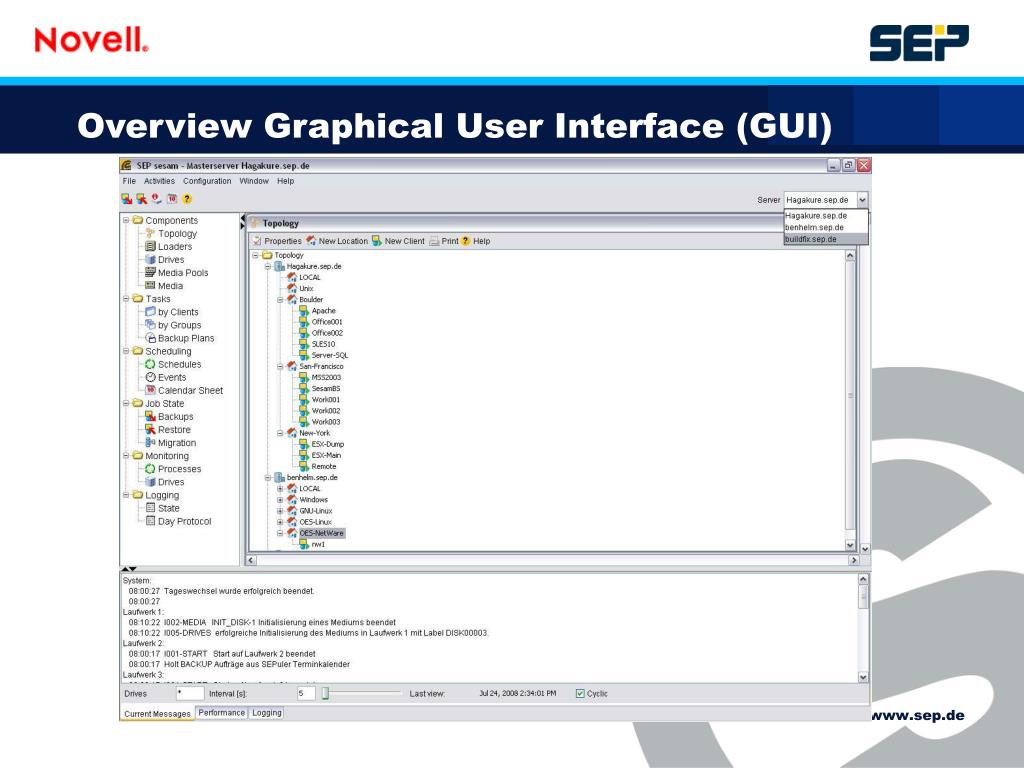Select Media Pools in the sidebar
Screen dimensions: 1024x768
coord(183,273)
